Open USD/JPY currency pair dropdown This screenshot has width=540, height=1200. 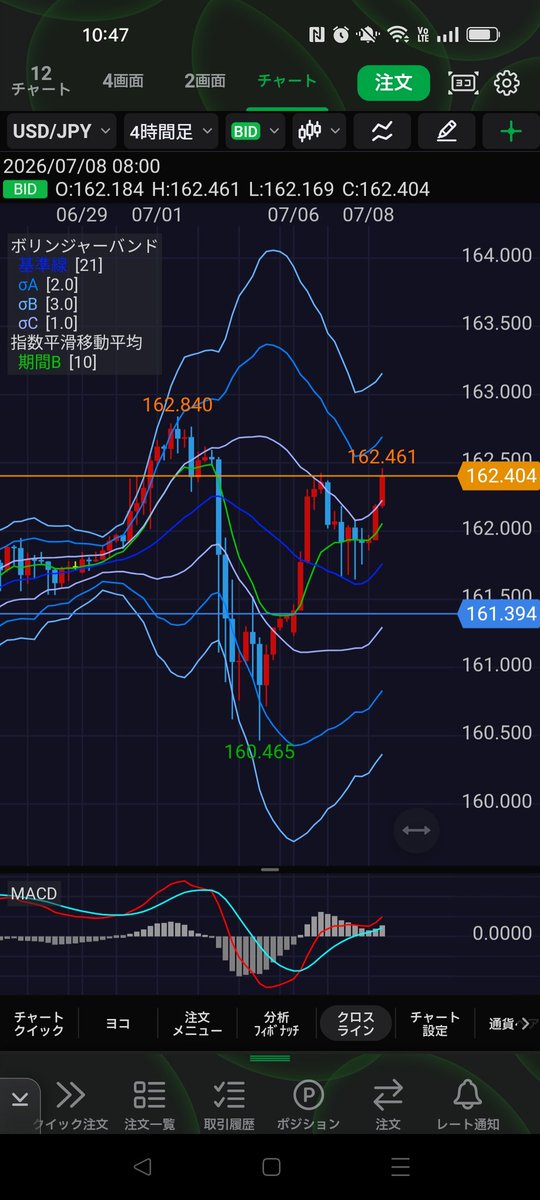point(61,131)
